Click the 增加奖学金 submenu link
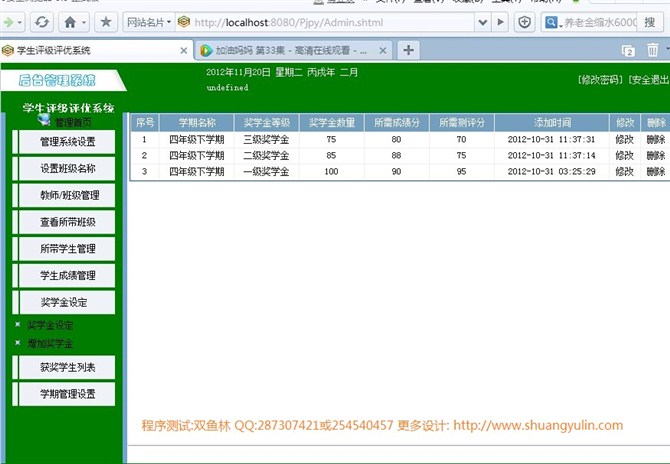This screenshot has width=670, height=464. pos(50,344)
